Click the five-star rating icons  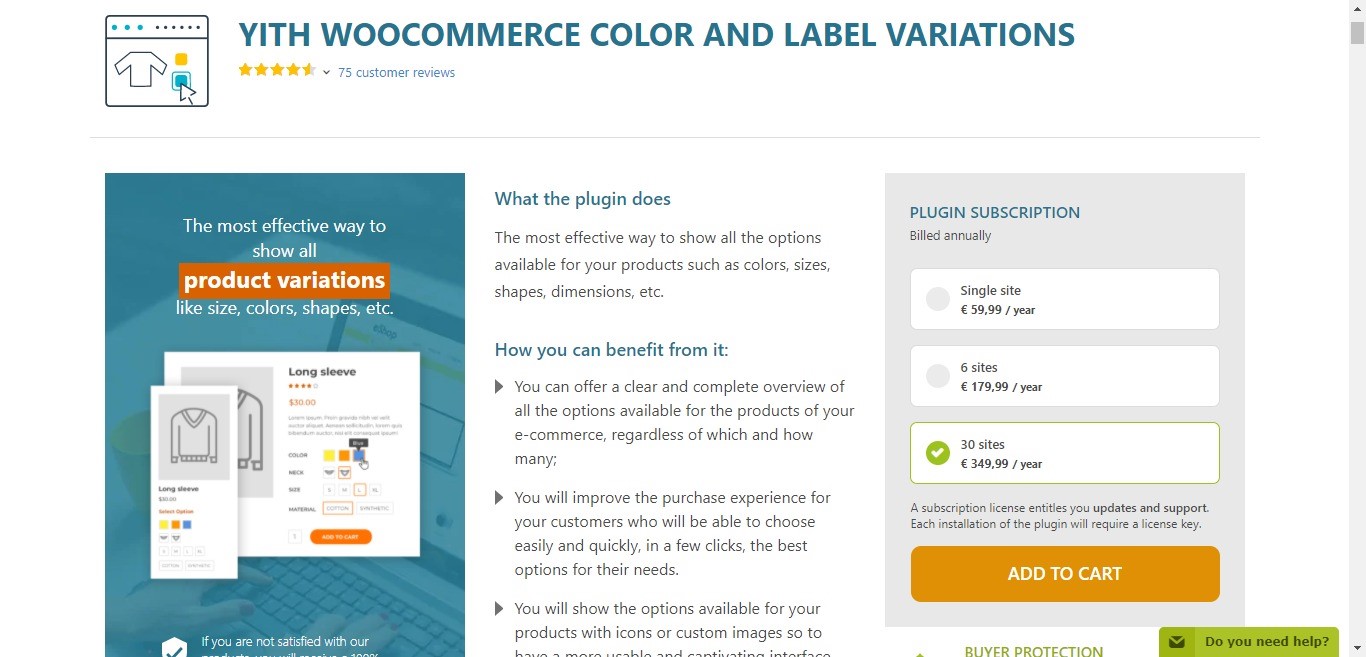point(277,70)
